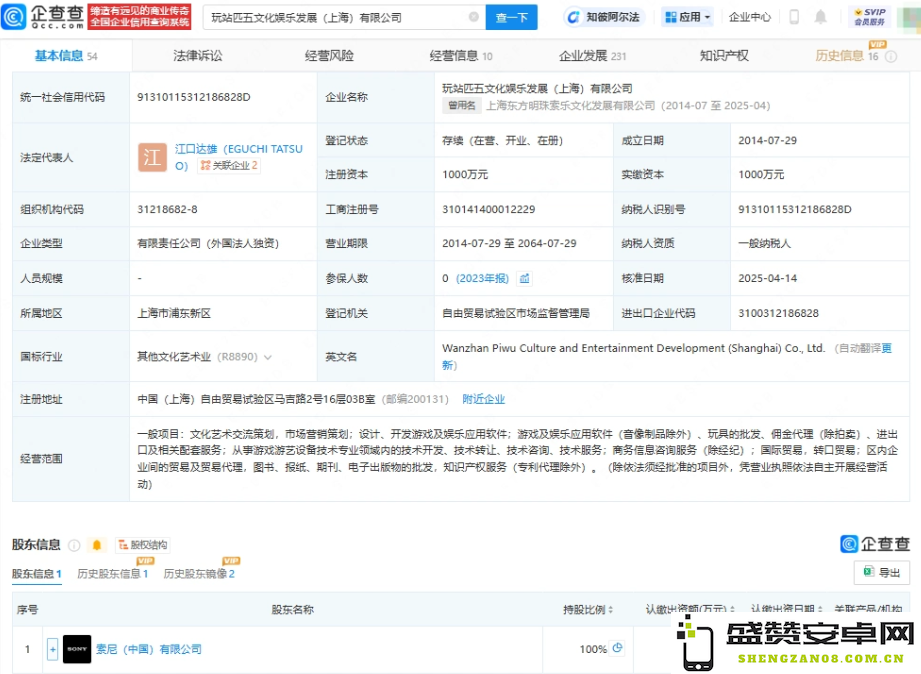Click the info icon beside 股东信息
921x674 pixels.
(x=74, y=545)
